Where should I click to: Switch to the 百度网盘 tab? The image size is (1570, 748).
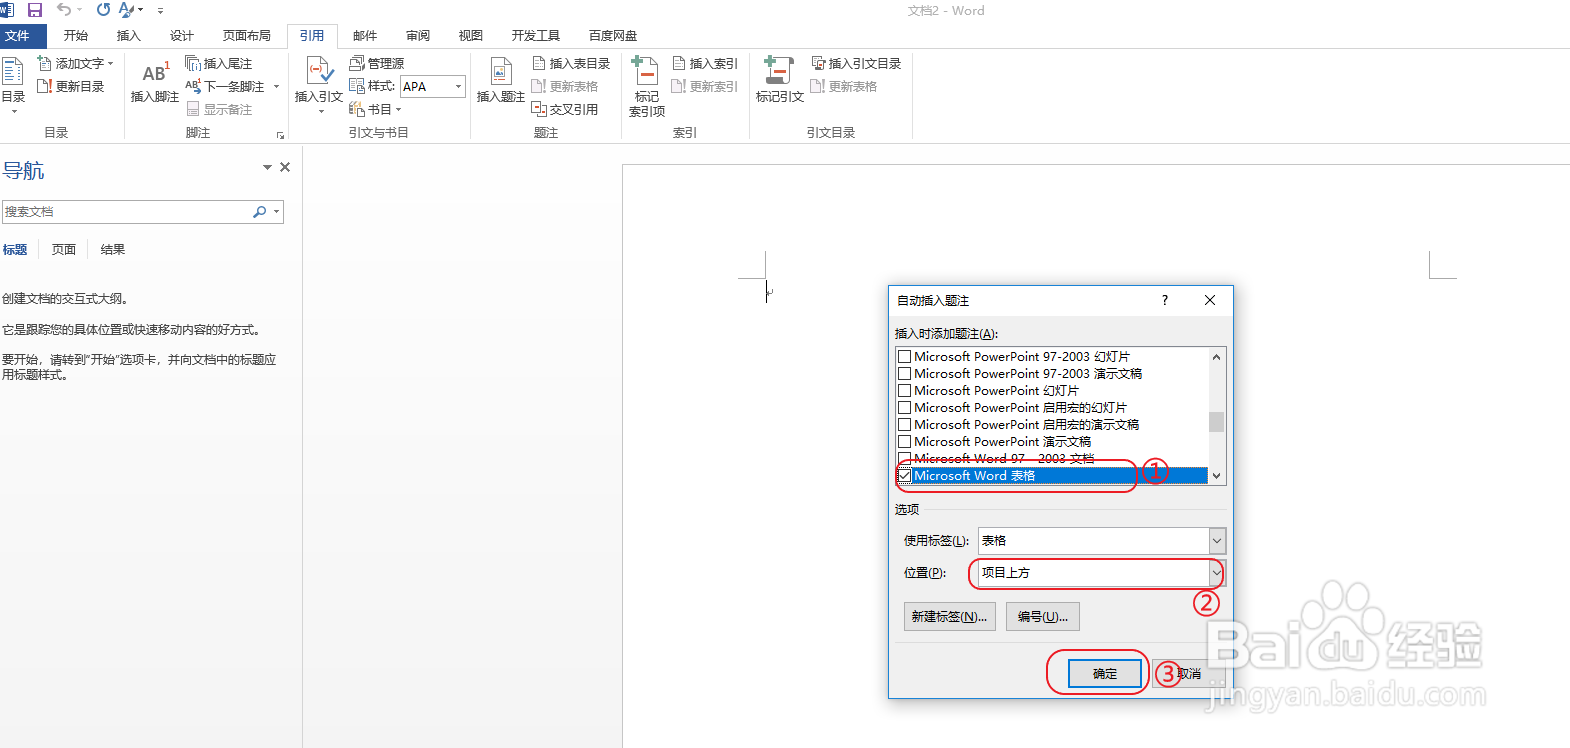coord(613,35)
